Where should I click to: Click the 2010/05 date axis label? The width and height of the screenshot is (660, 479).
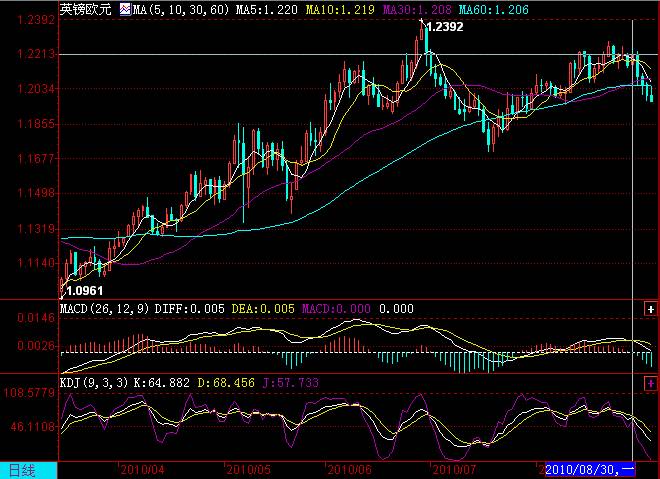tap(248, 470)
